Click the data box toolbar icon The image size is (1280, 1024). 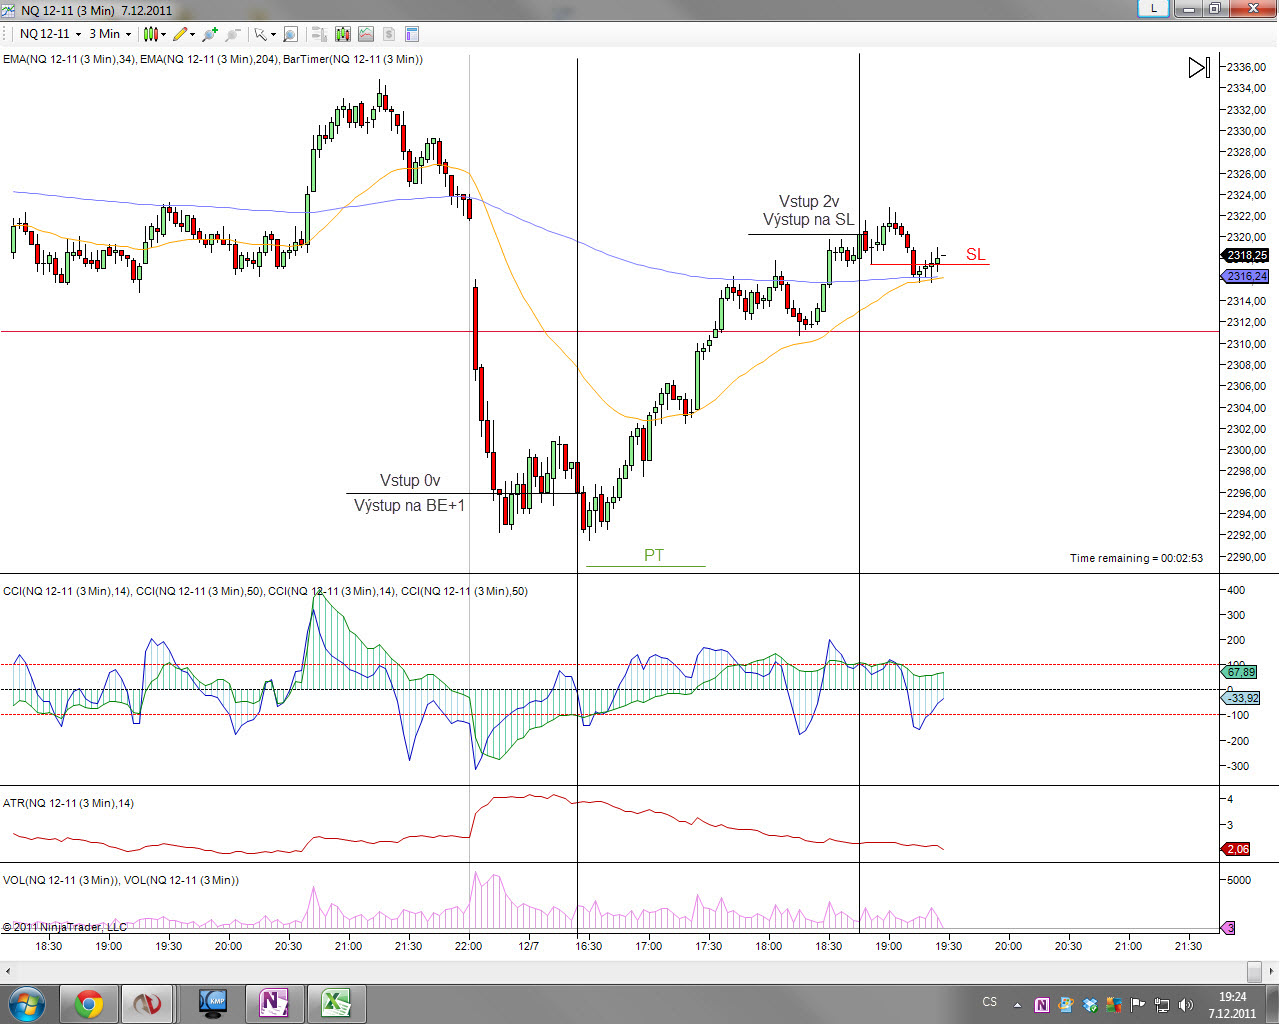(x=319, y=34)
